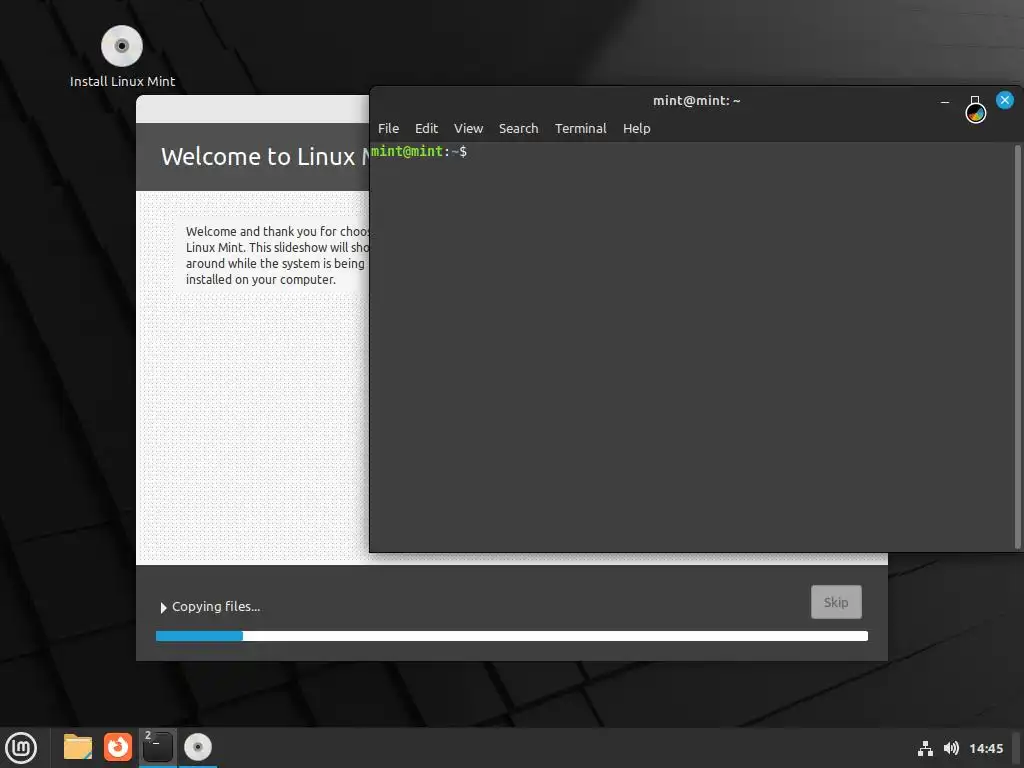This screenshot has width=1024, height=768.
Task: Expand the Copying files details arrow
Action: [163, 608]
